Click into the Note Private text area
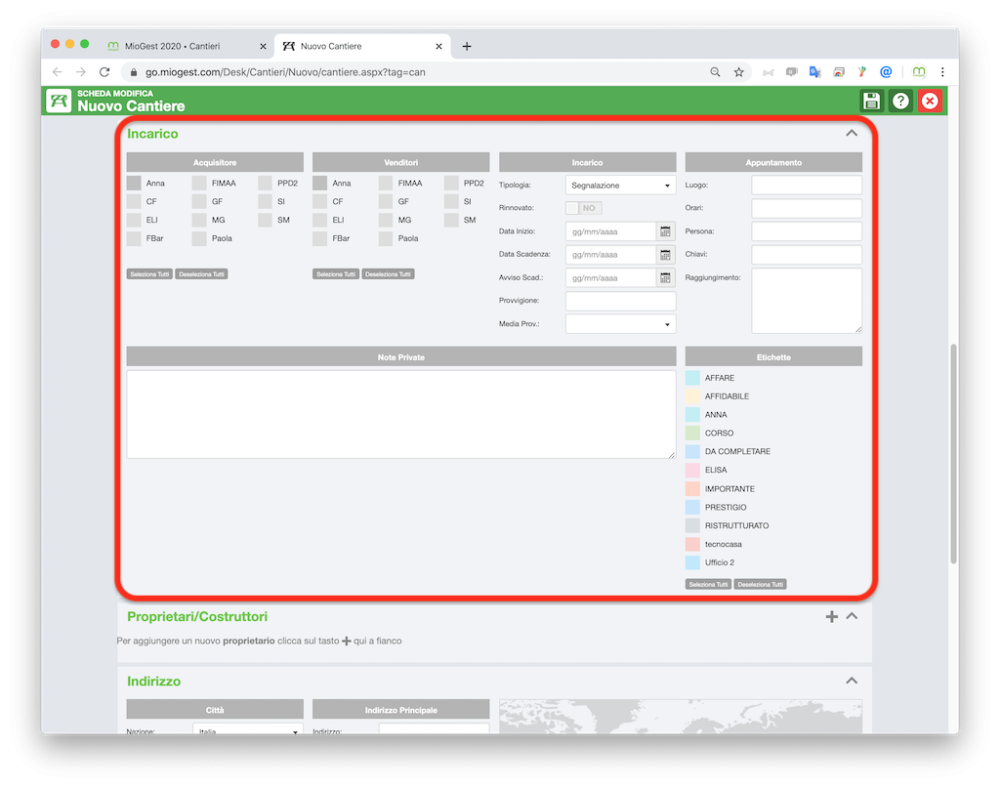1000x788 pixels. [x=401, y=414]
